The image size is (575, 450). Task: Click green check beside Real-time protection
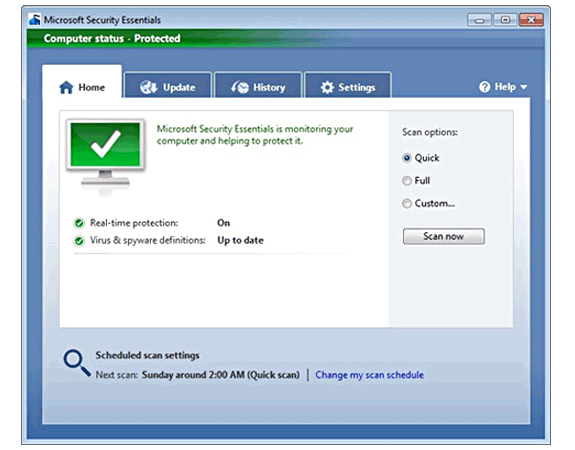[x=79, y=223]
